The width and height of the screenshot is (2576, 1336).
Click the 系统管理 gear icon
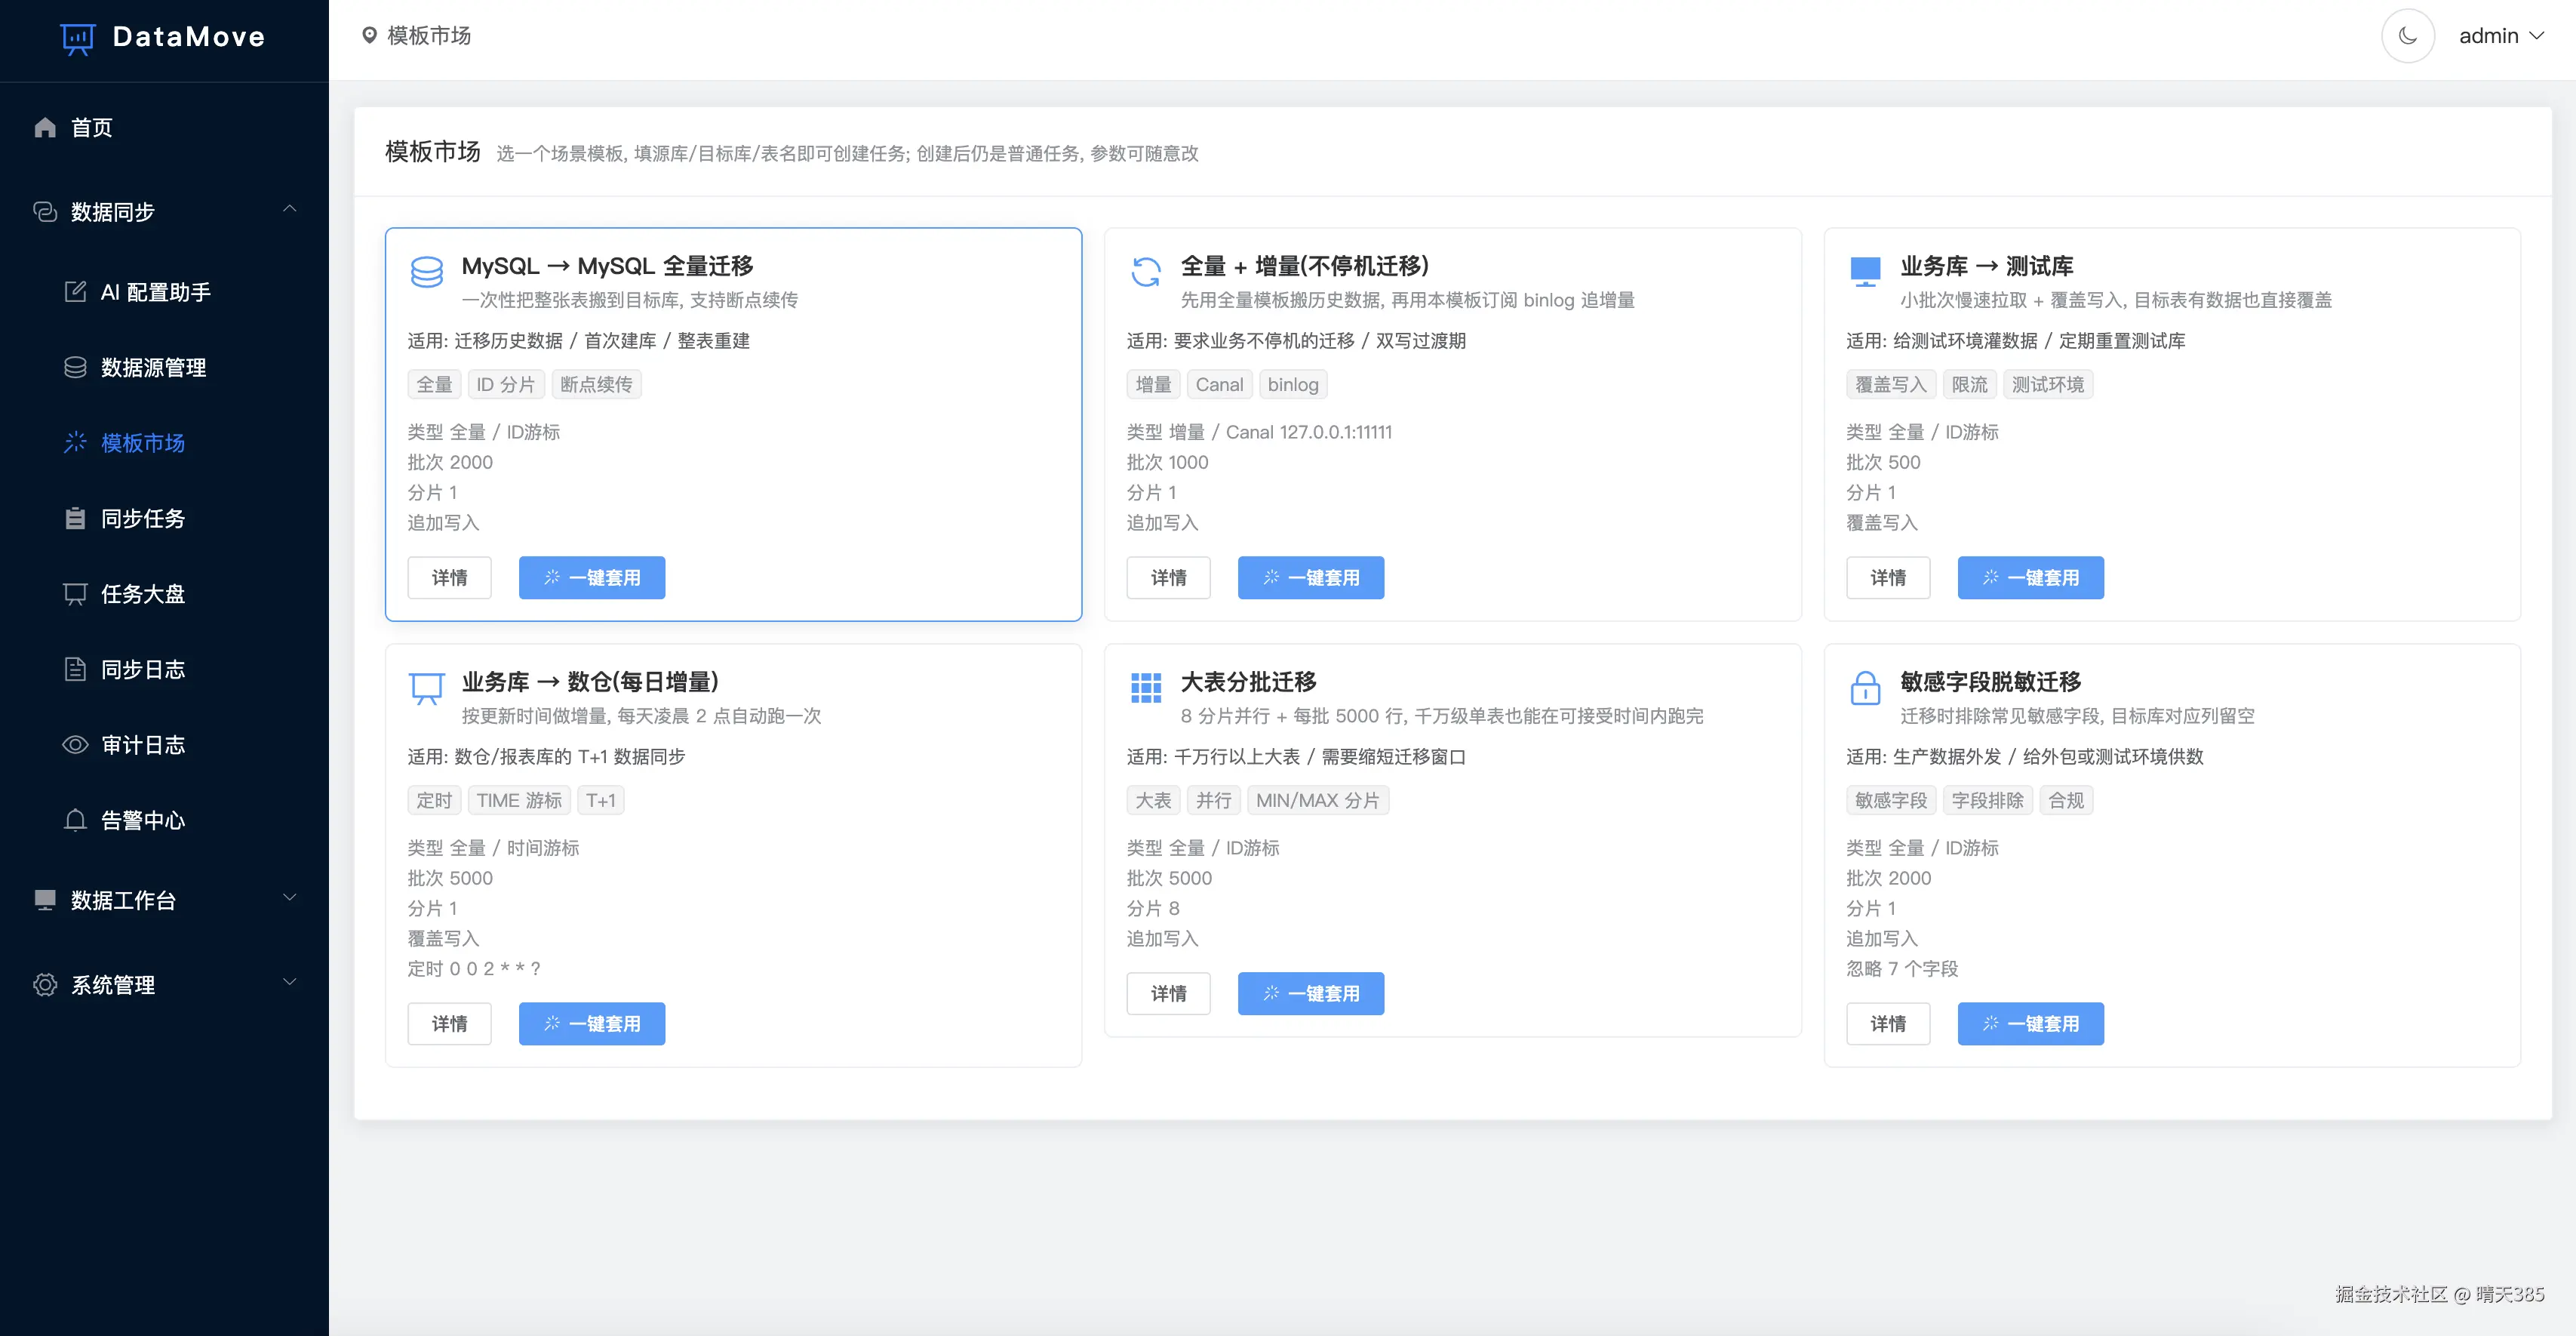pos(45,984)
